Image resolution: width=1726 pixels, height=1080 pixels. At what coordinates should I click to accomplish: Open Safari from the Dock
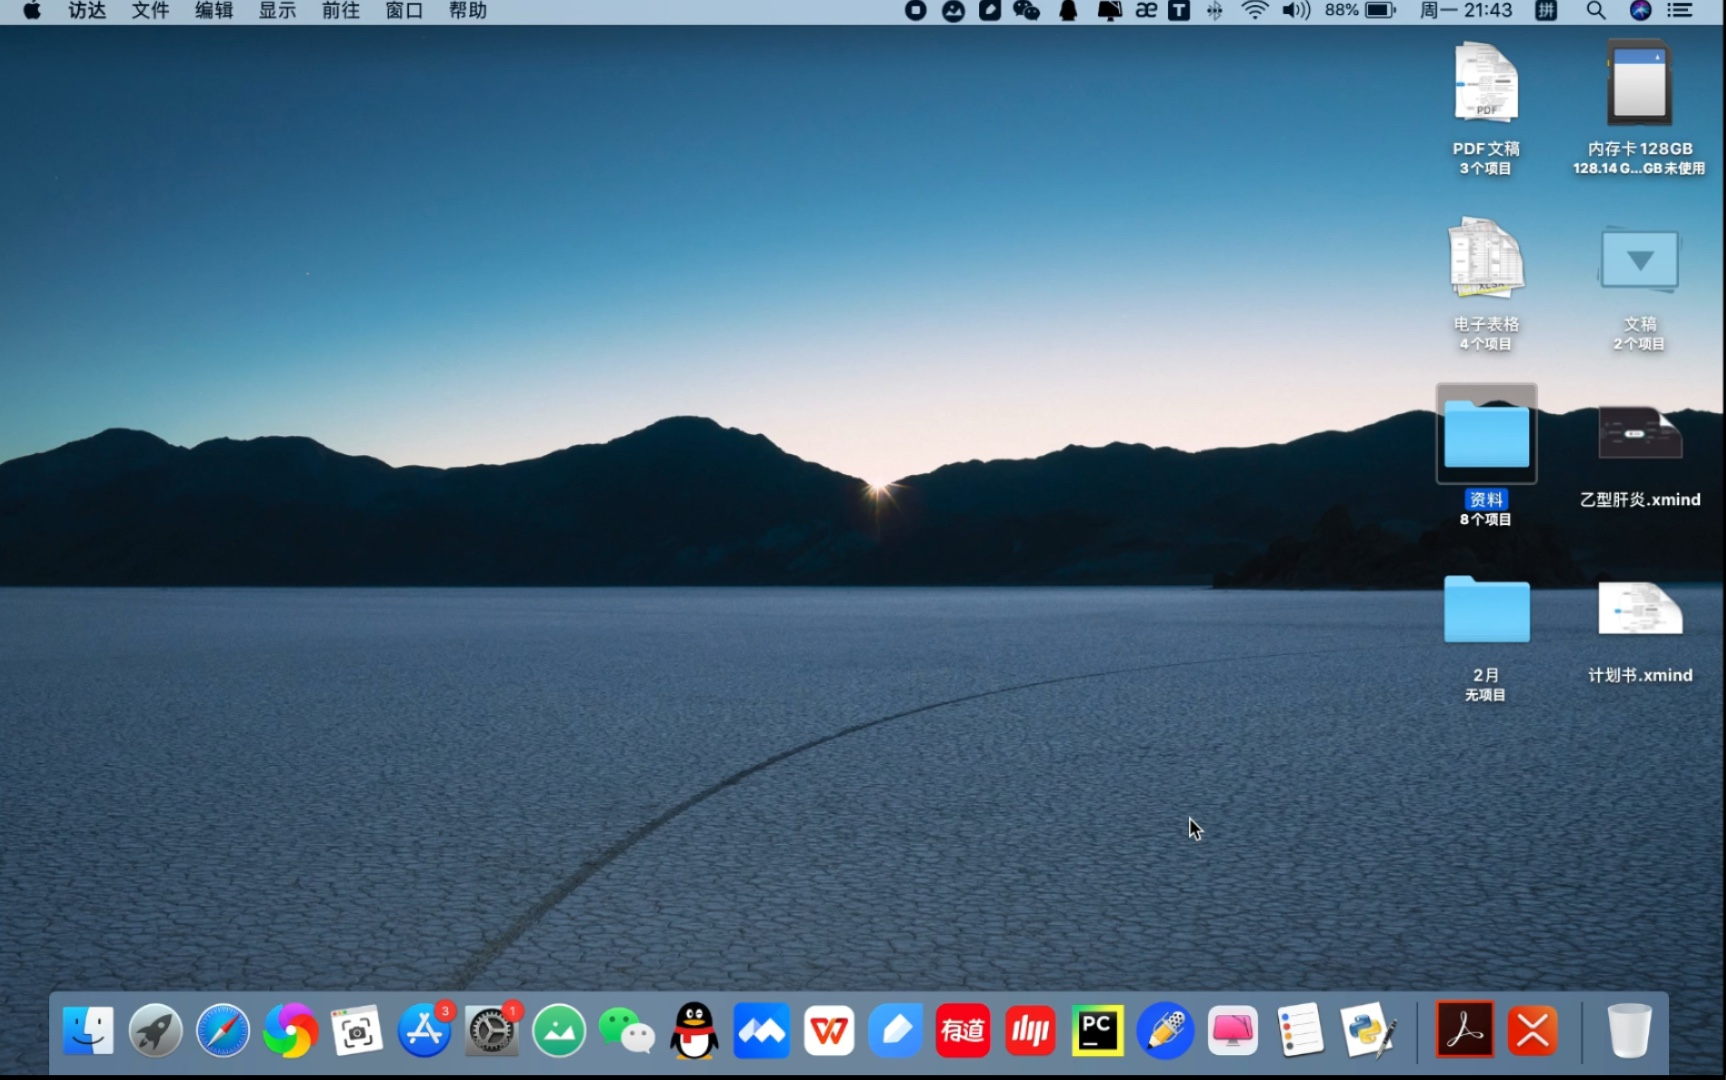click(x=222, y=1030)
